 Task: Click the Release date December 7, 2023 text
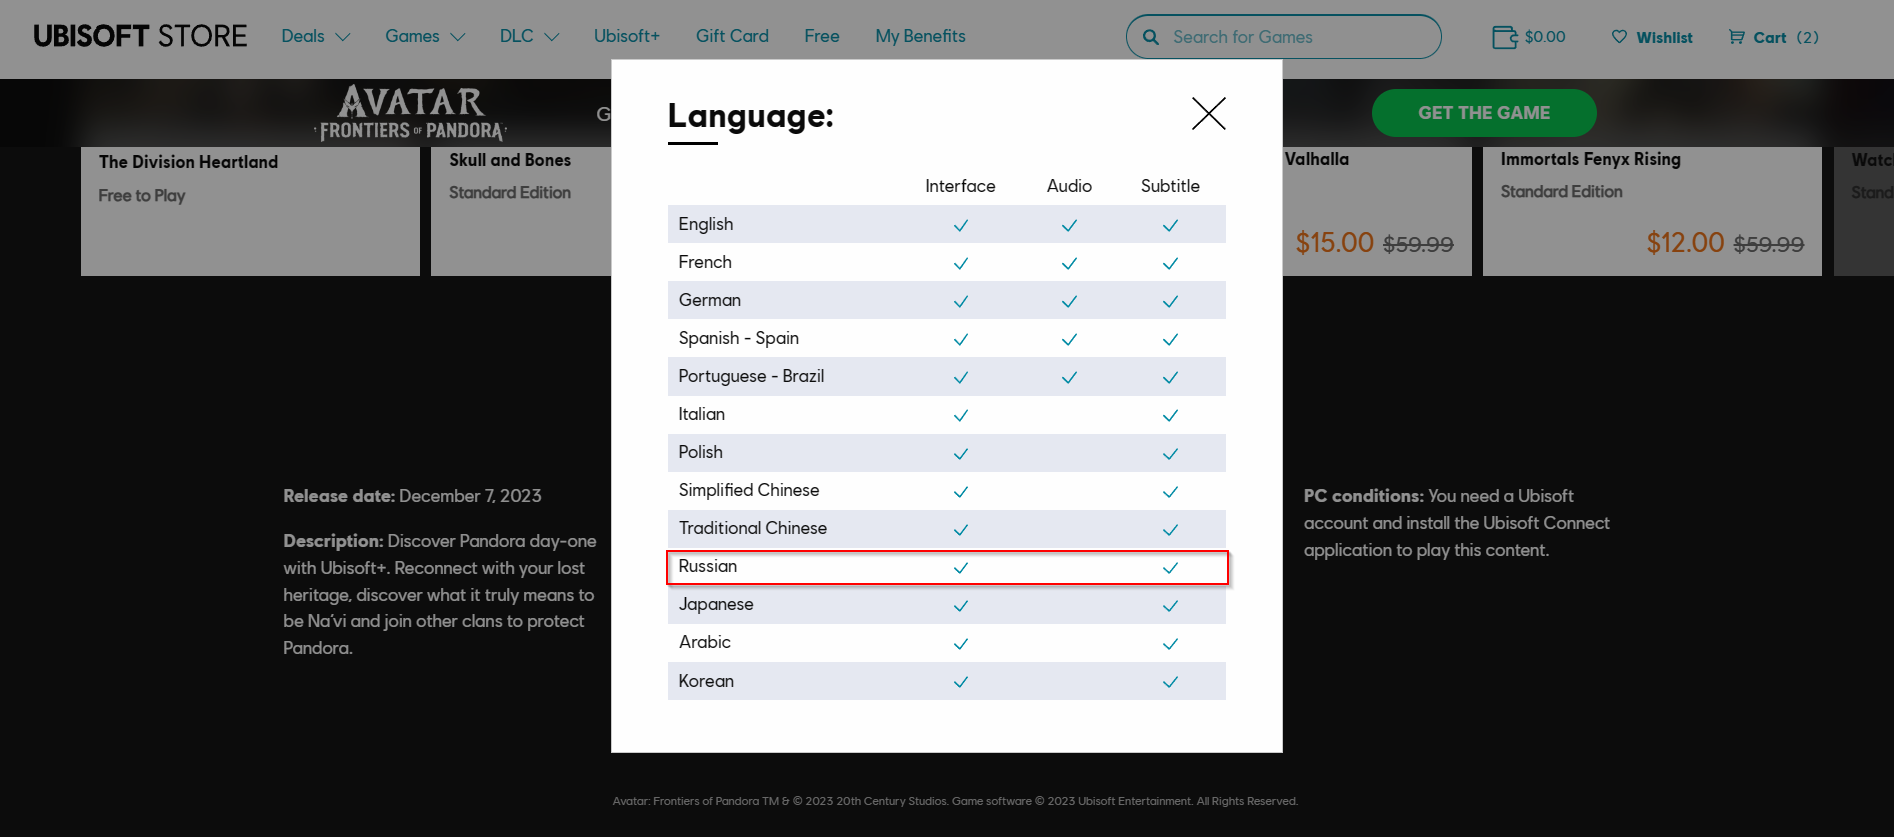click(x=412, y=496)
